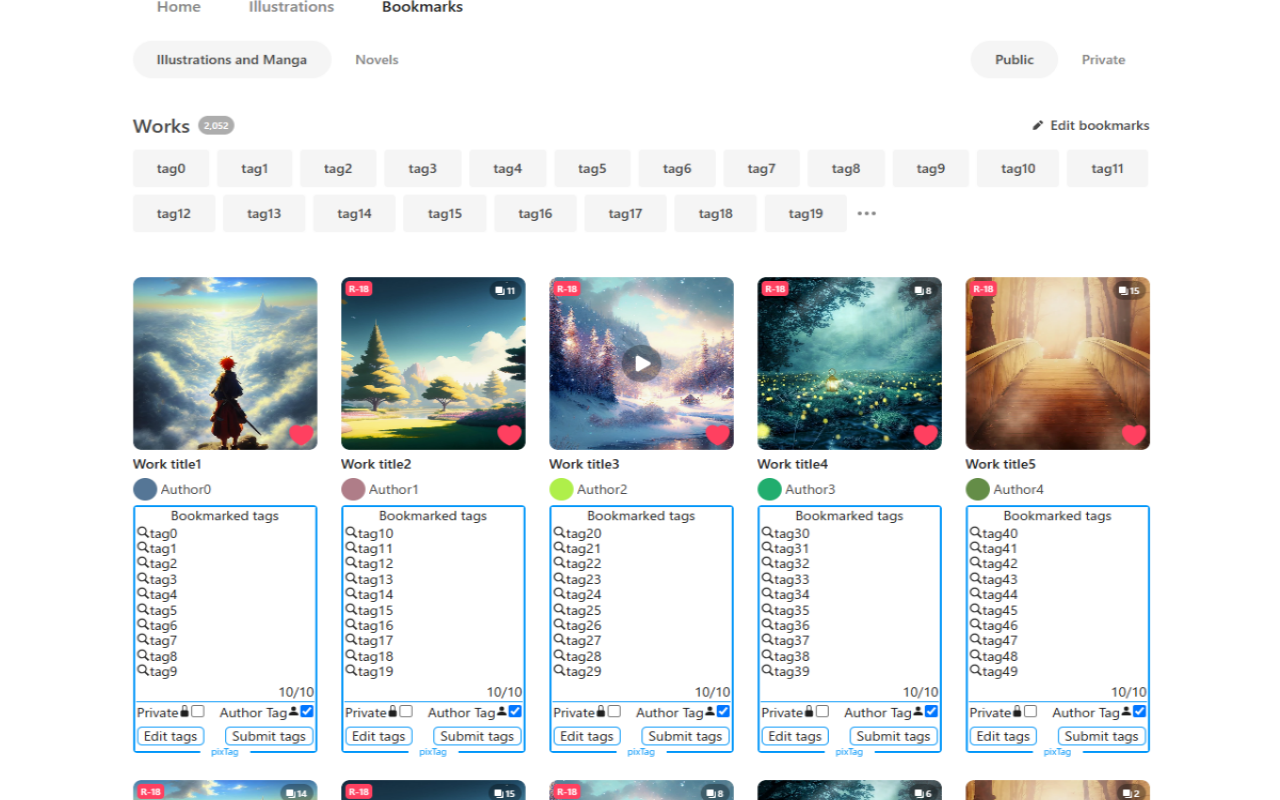Screen dimensions: 1280x800
Task: Filter works by tag16 chip
Action: tap(535, 214)
